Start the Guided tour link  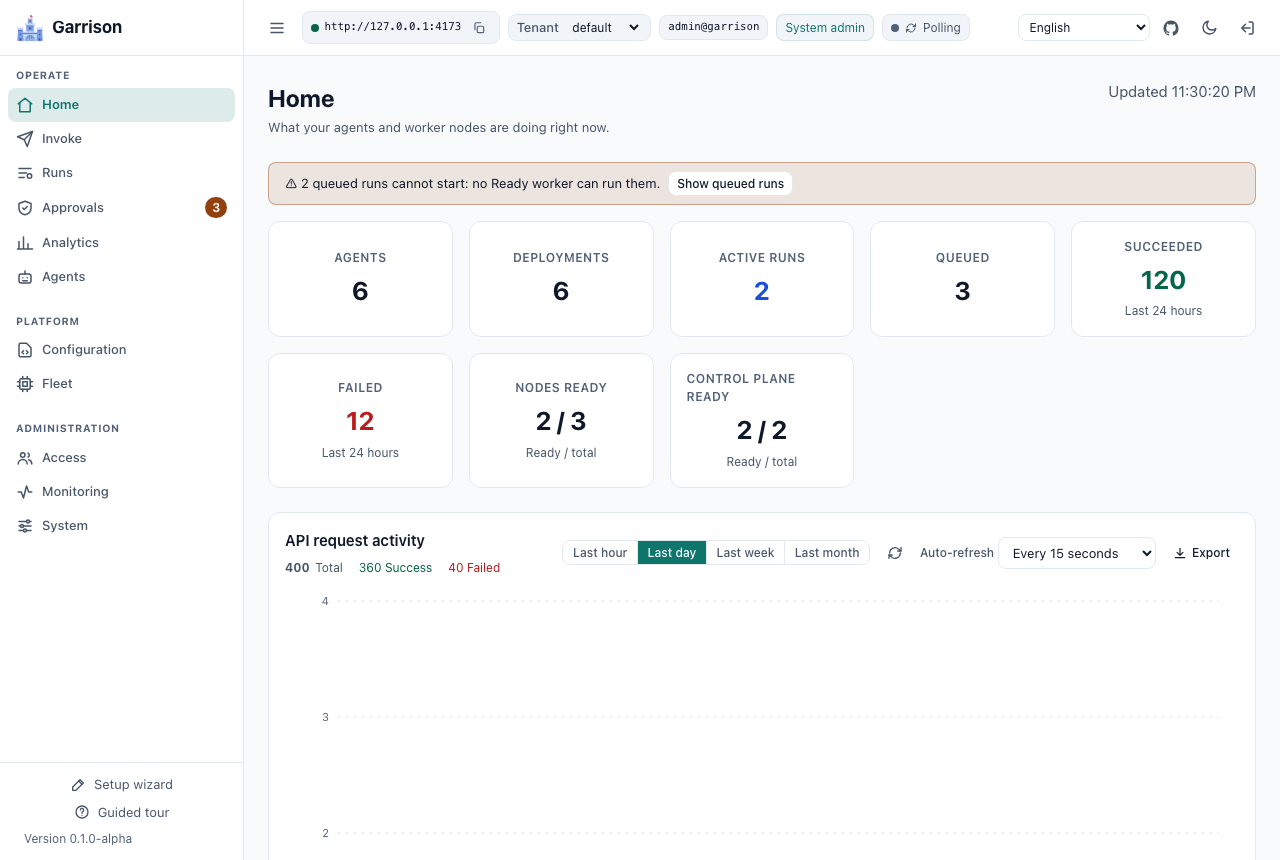click(121, 813)
